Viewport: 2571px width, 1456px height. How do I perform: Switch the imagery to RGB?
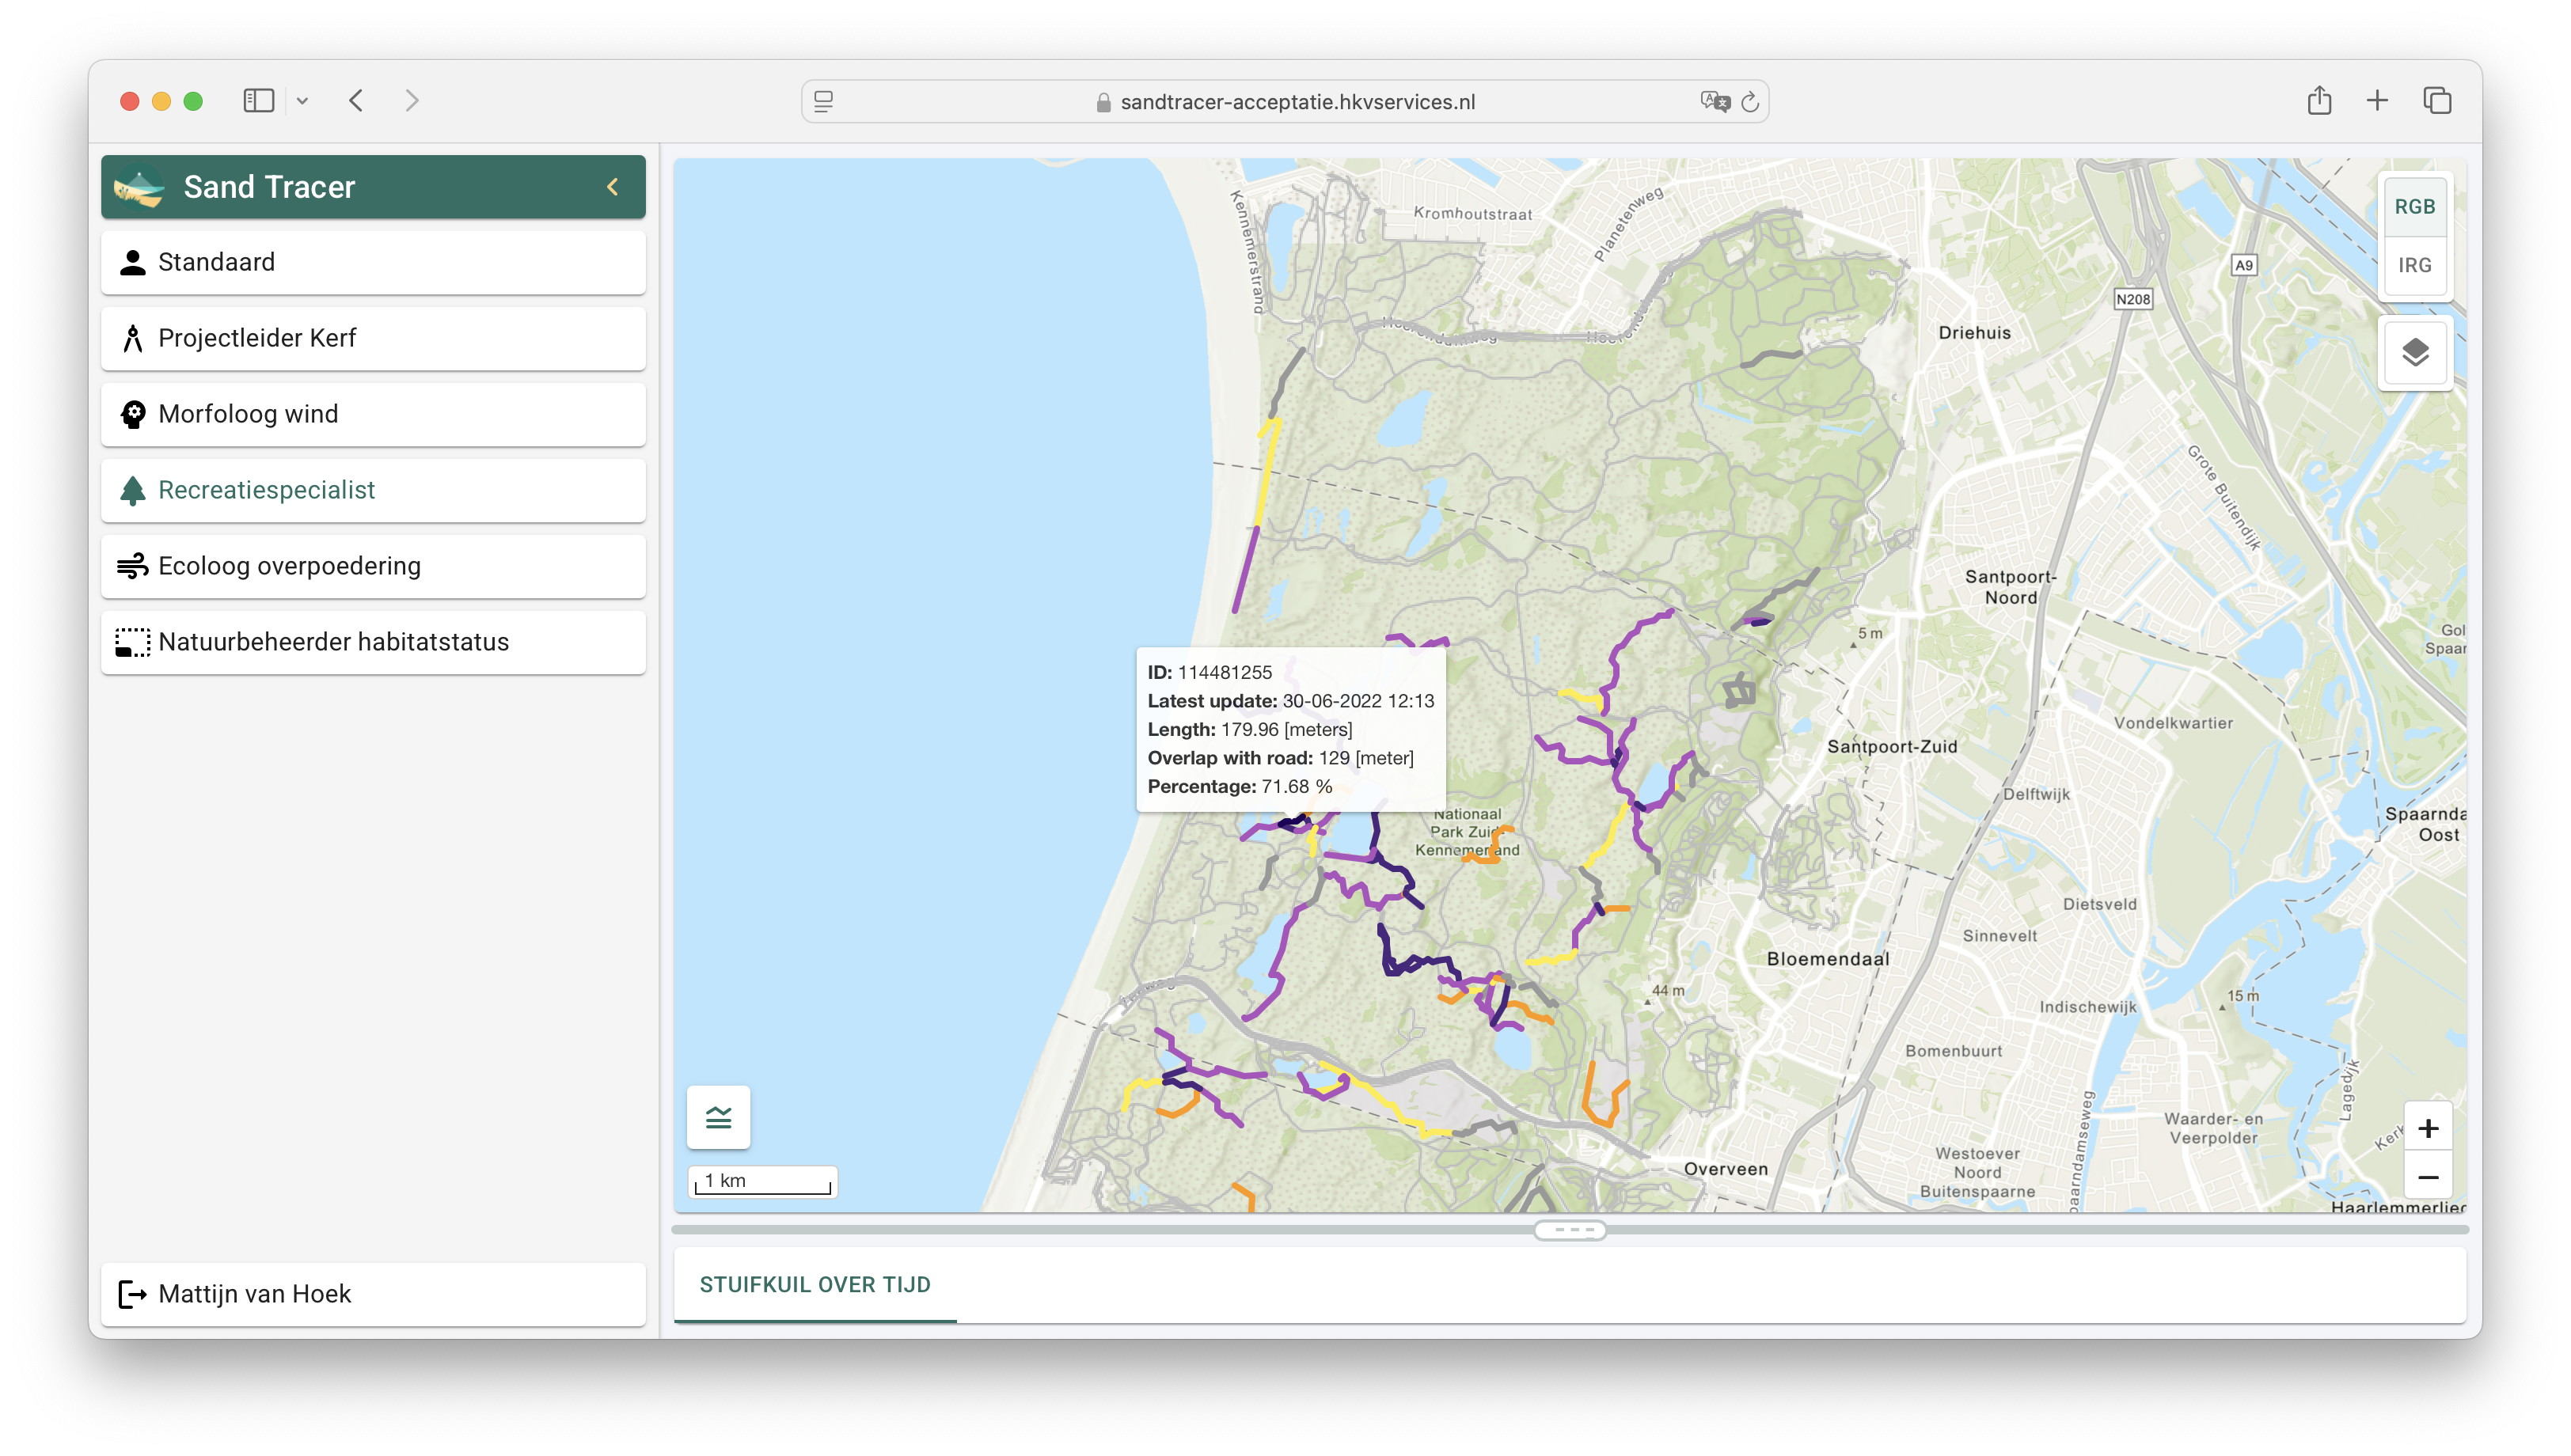point(2414,207)
